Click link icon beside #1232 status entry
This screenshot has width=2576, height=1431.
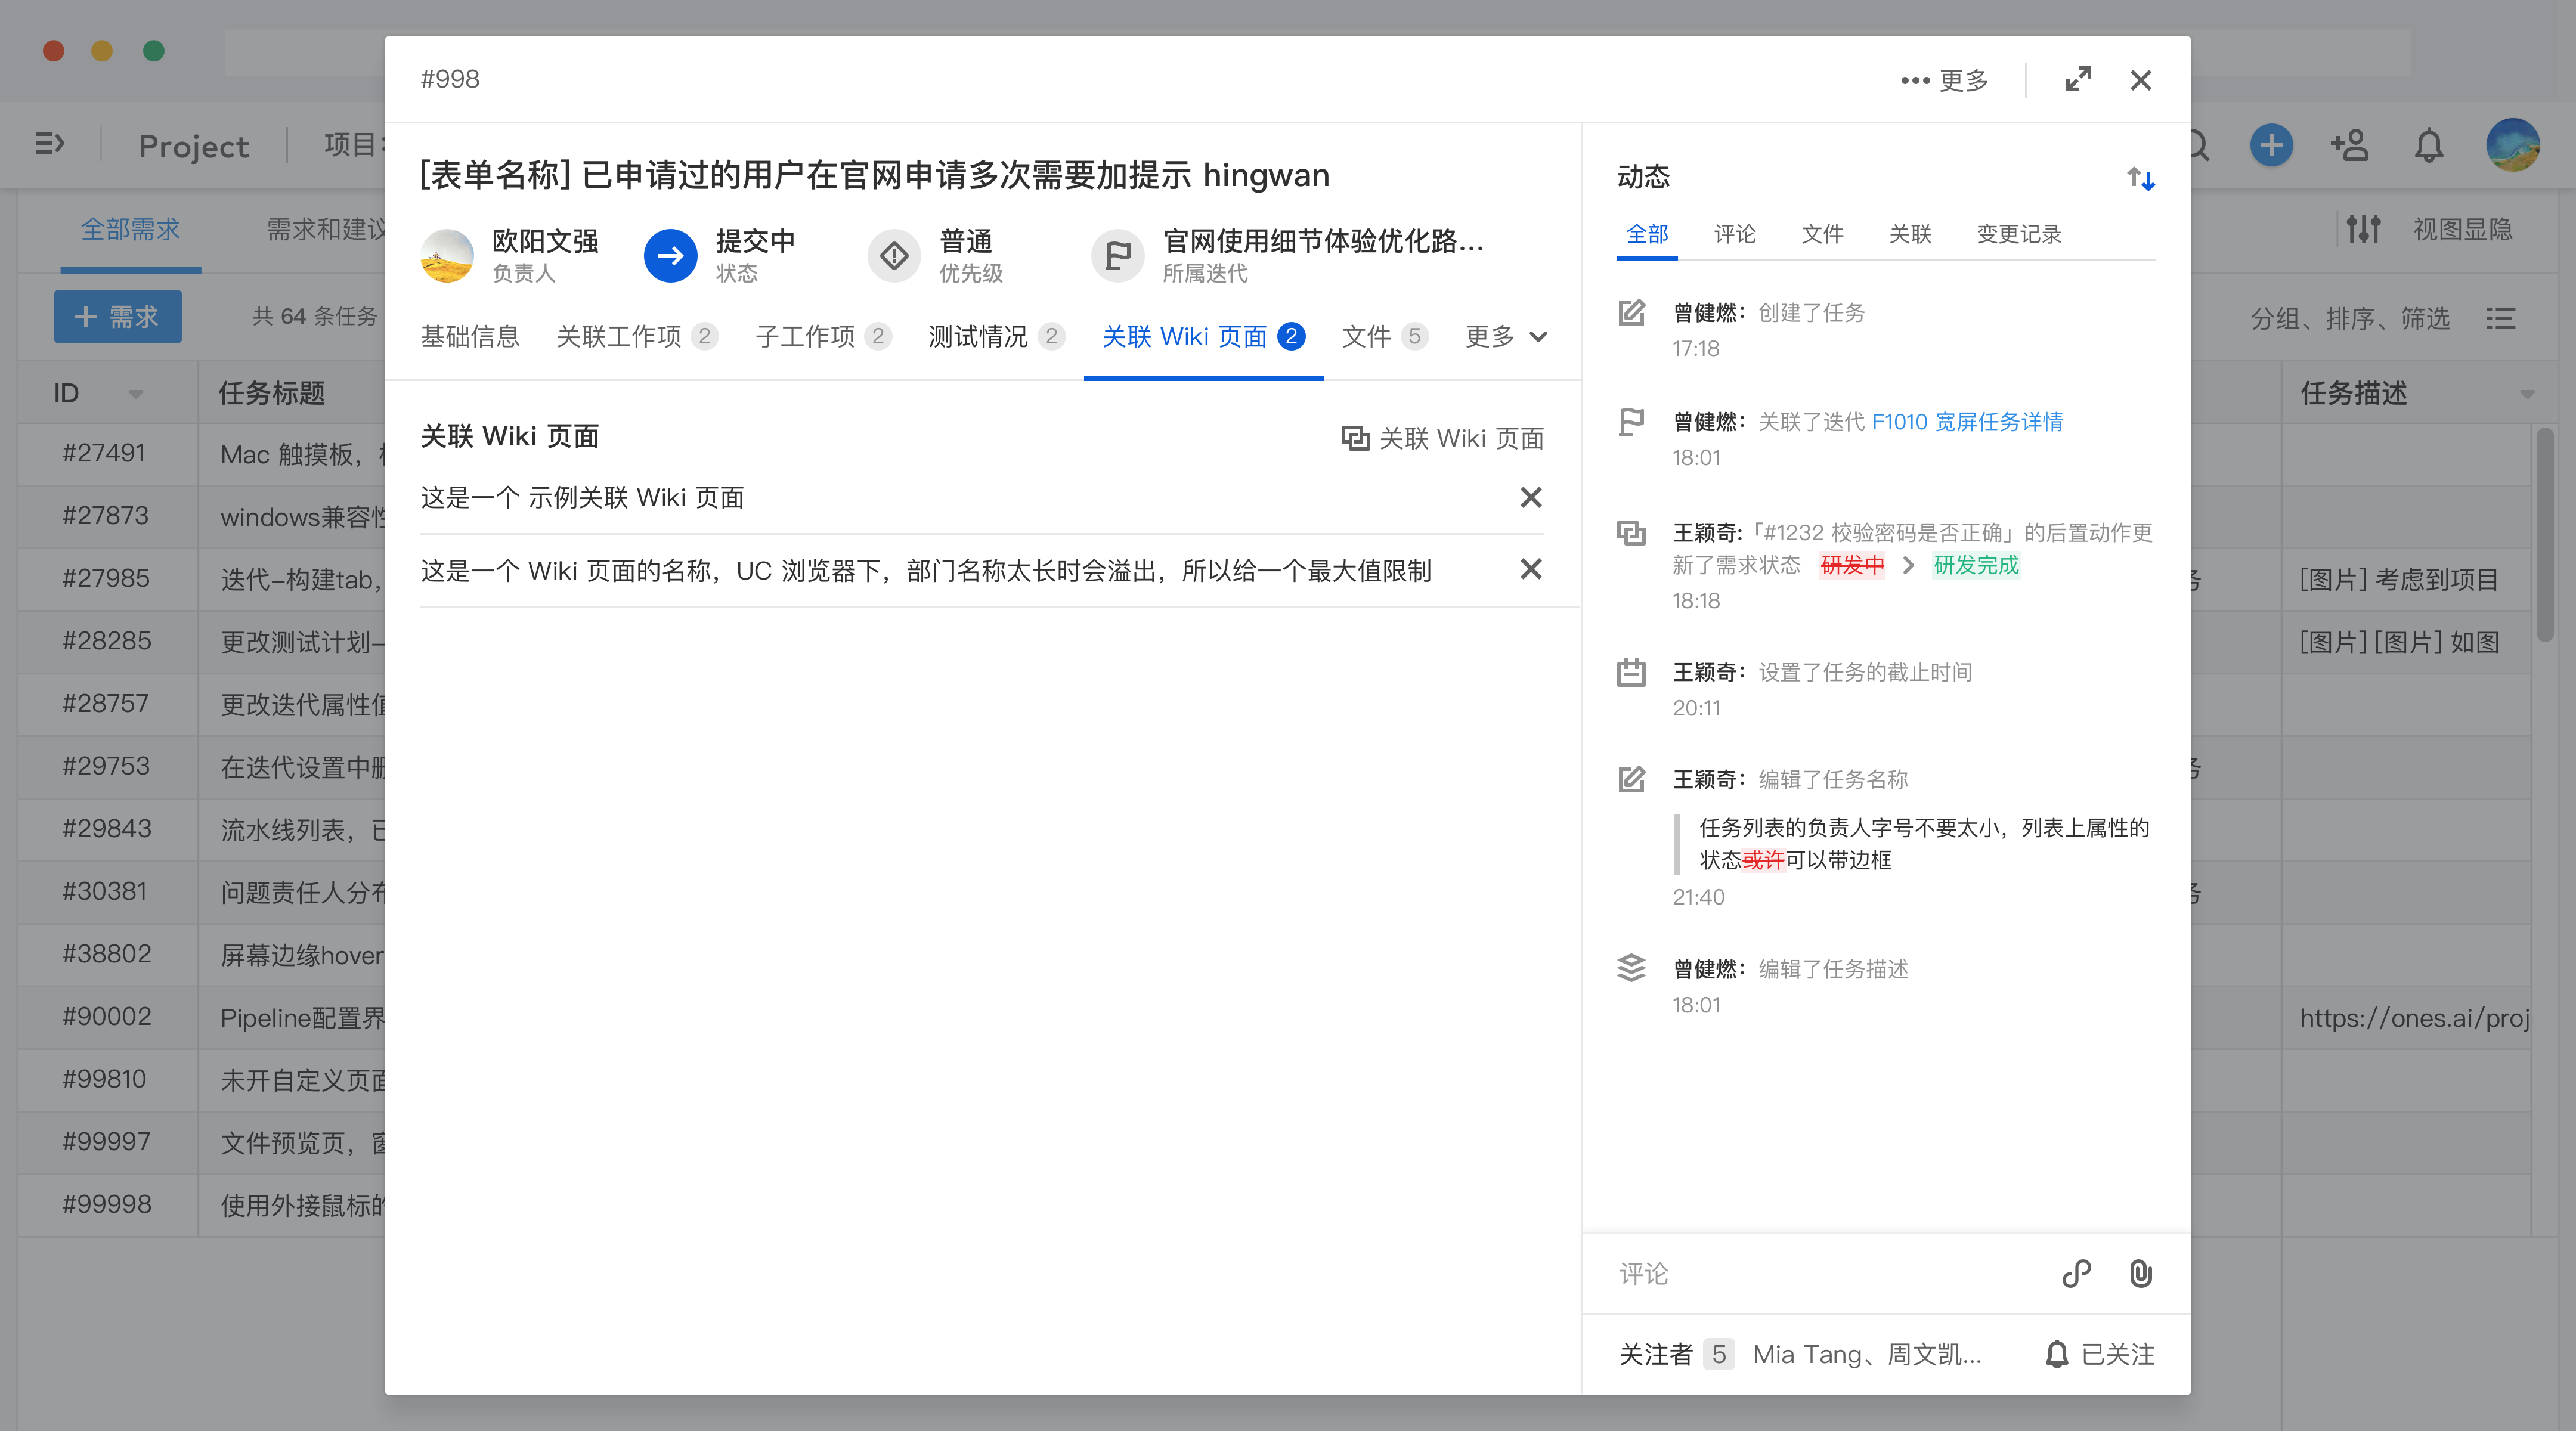point(1631,532)
